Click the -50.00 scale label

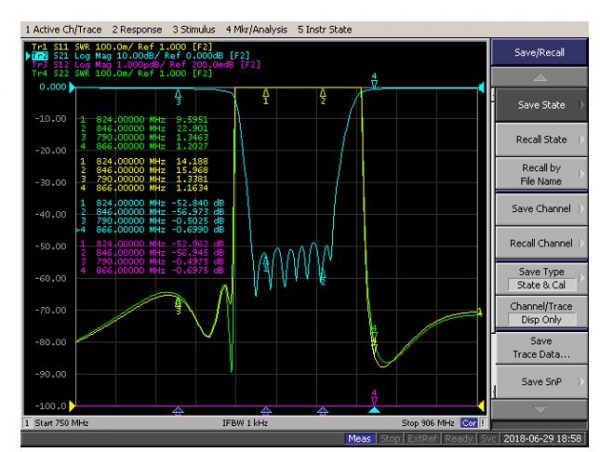(x=51, y=246)
